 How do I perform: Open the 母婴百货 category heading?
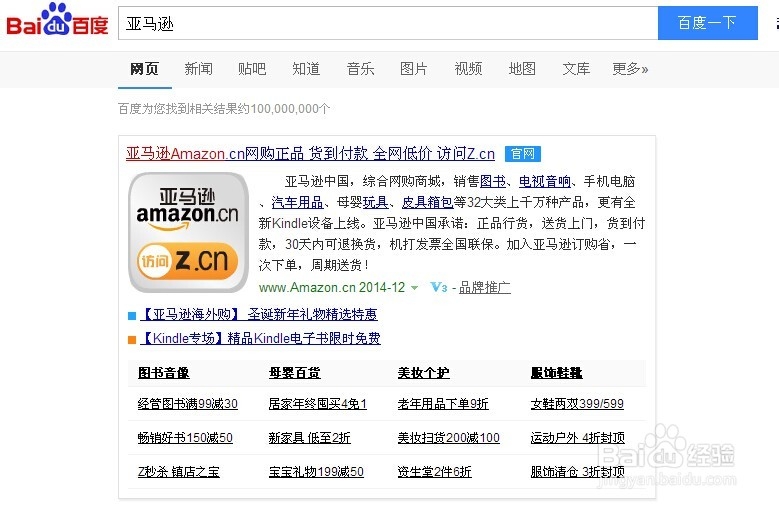pyautogui.click(x=295, y=372)
